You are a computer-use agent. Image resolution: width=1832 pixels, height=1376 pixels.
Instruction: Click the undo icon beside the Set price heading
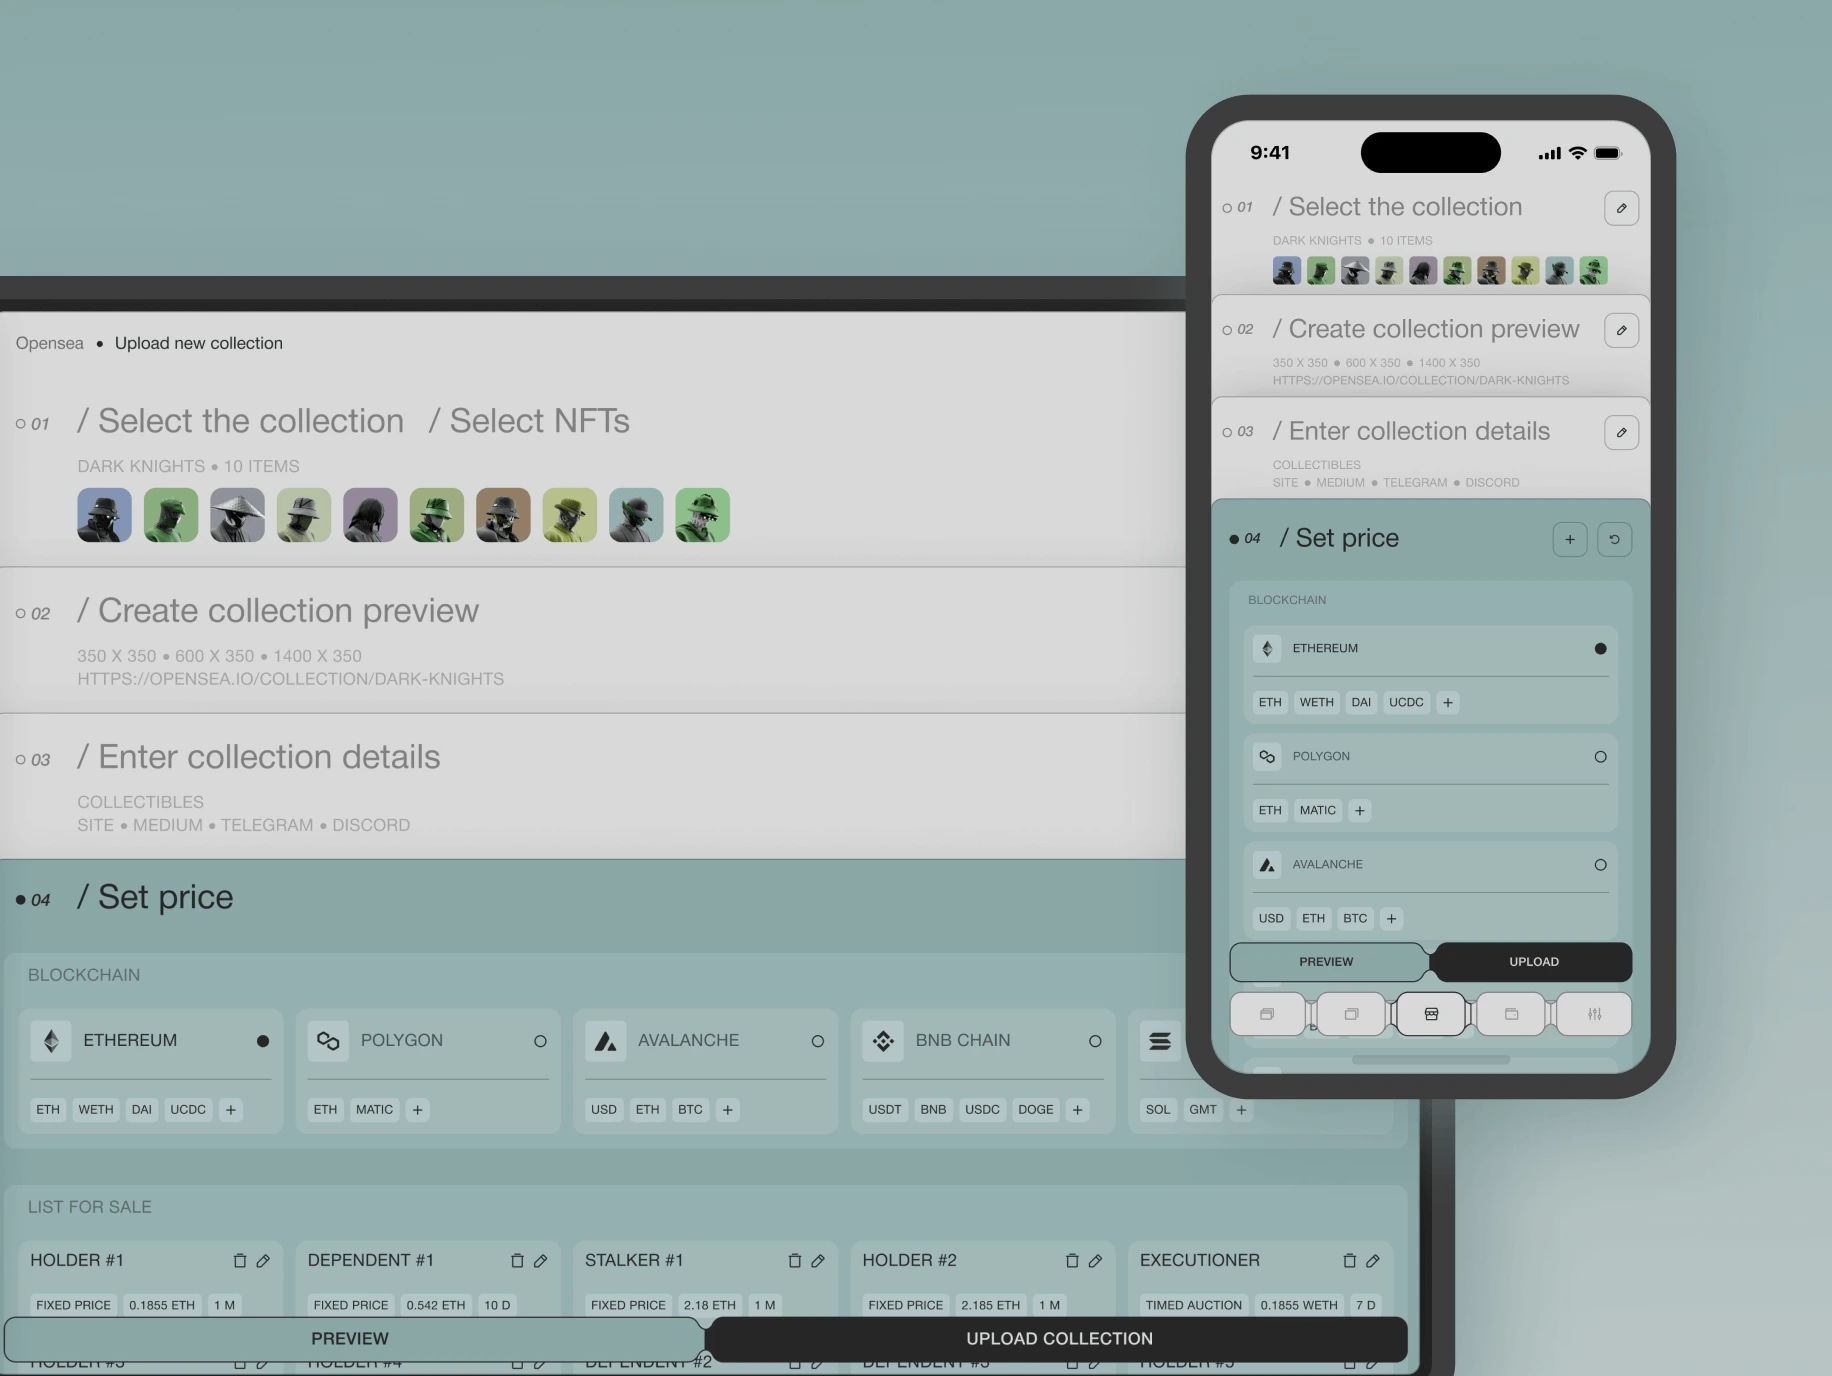pos(1615,539)
